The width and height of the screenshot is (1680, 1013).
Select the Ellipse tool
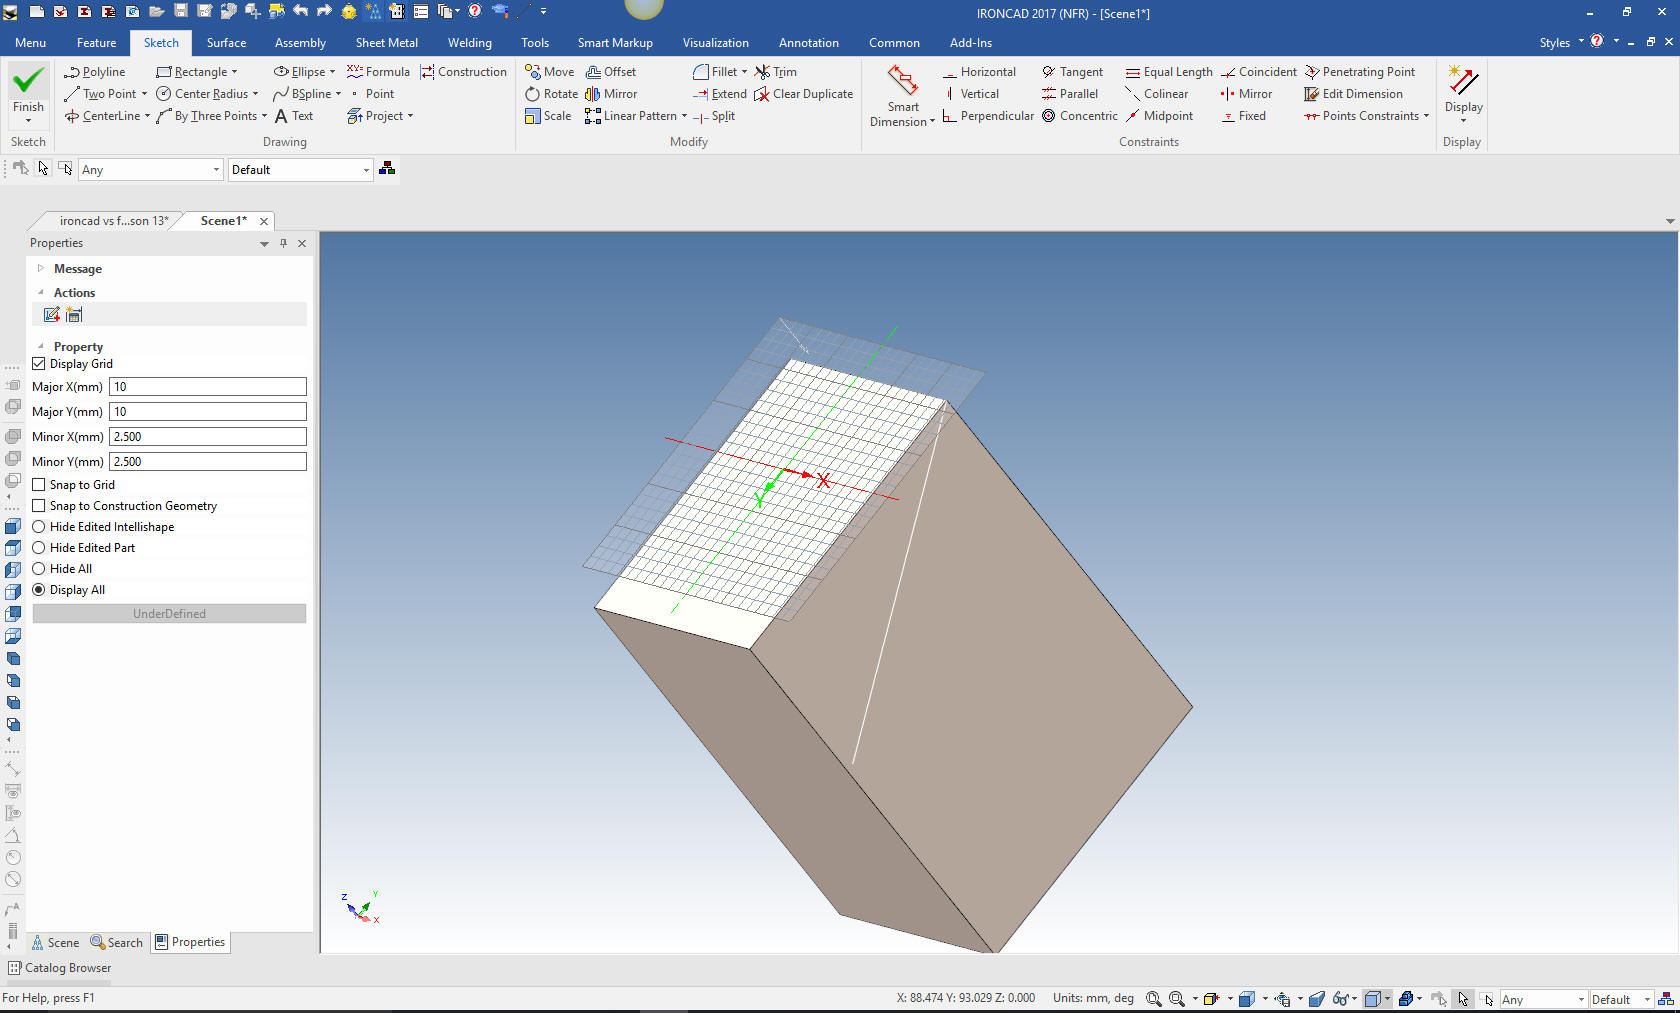[299, 72]
